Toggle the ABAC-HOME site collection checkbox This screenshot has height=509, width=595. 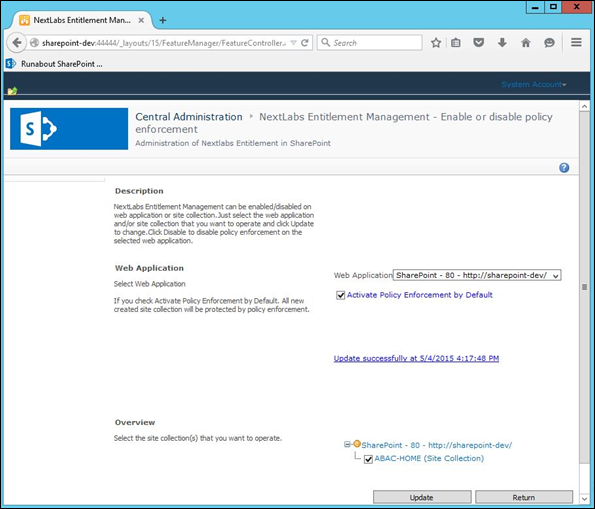click(x=368, y=459)
